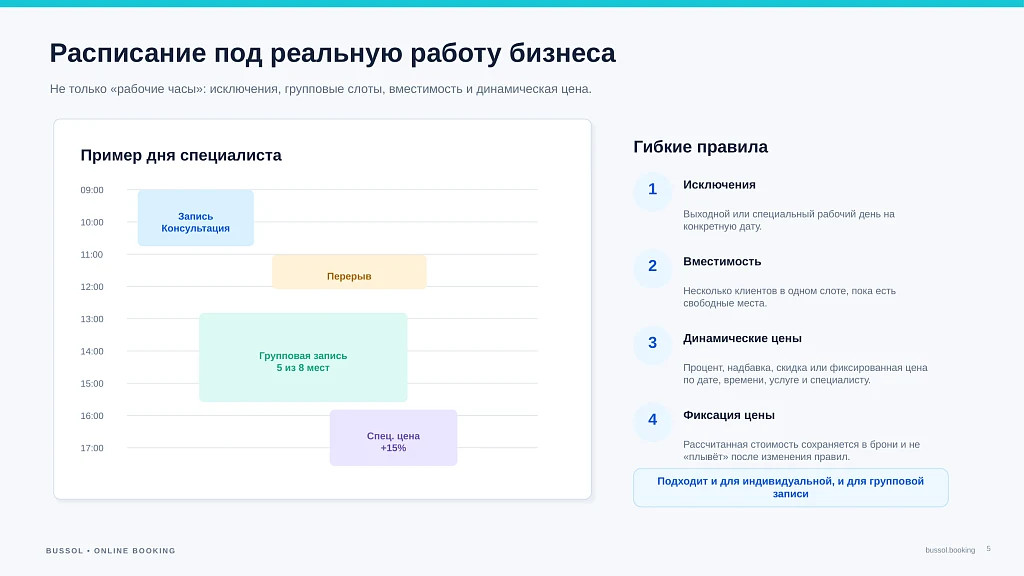Click the 16:00 time label
The width and height of the screenshot is (1024, 576).
point(92,415)
